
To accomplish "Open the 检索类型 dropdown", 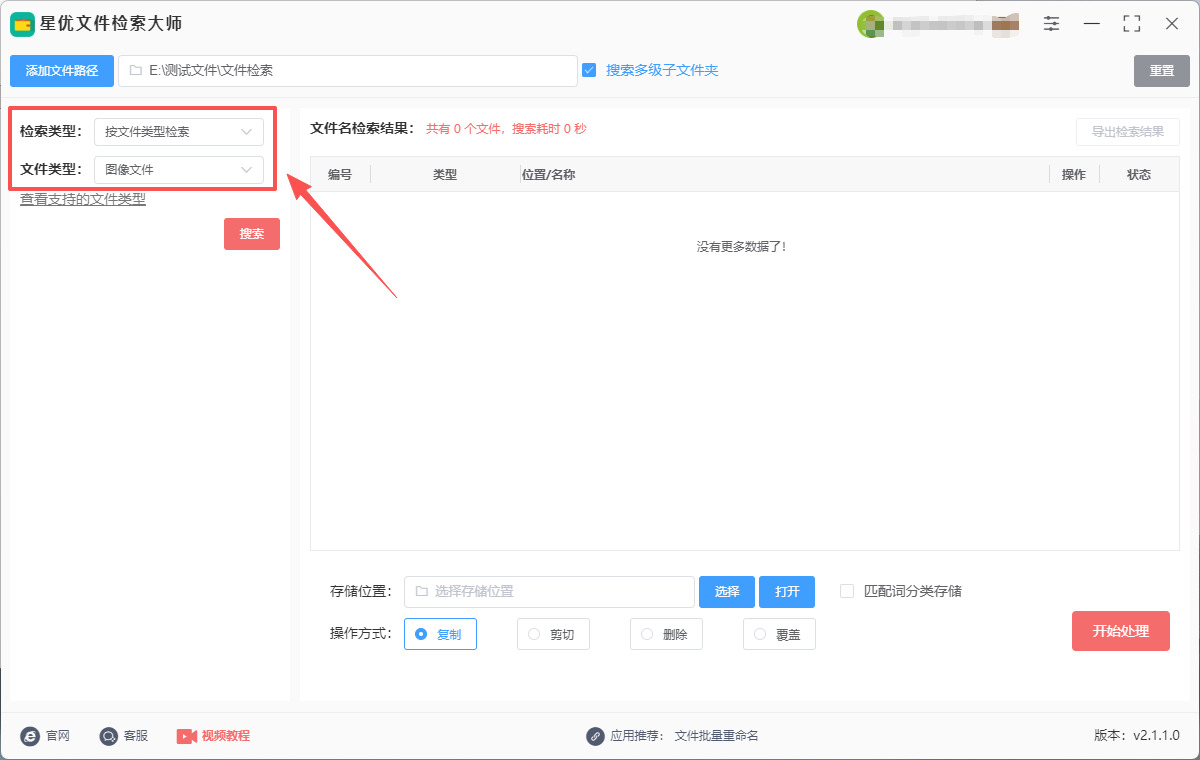I will (179, 132).
